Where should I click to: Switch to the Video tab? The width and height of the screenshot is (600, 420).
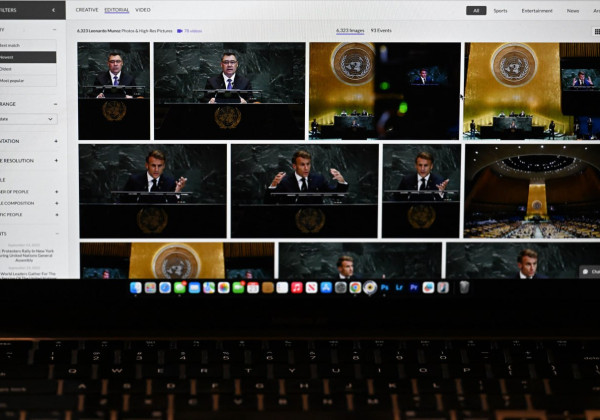tap(143, 10)
